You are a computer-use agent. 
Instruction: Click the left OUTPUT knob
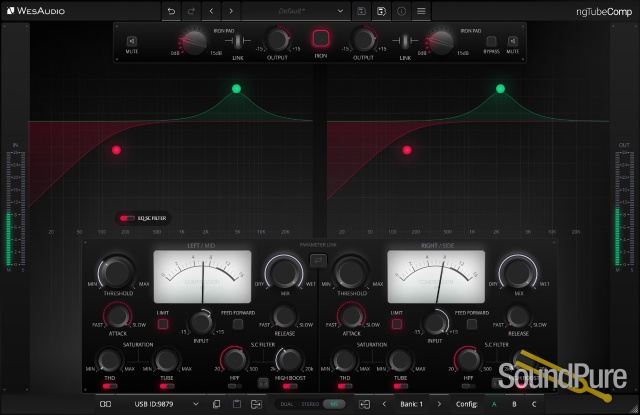pos(278,40)
